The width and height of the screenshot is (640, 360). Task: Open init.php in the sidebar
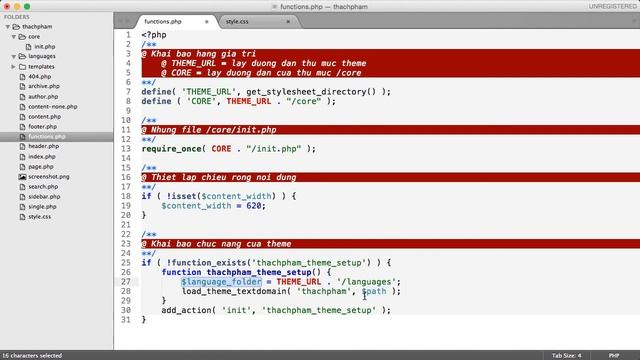pyautogui.click(x=44, y=47)
